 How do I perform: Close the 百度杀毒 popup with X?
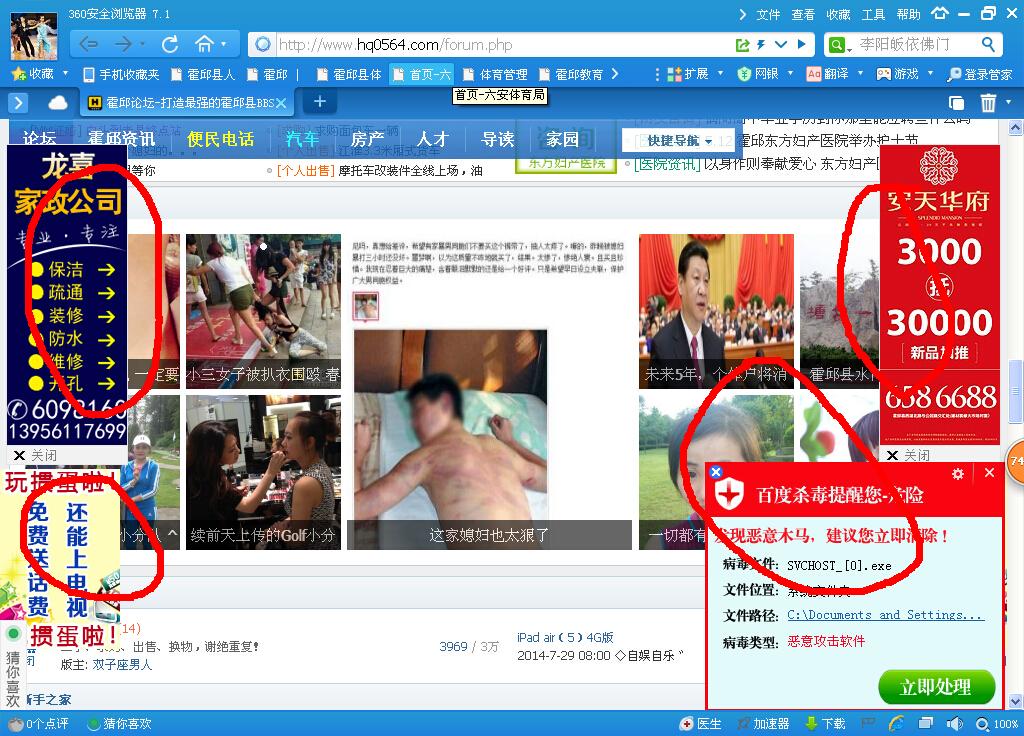pos(989,473)
